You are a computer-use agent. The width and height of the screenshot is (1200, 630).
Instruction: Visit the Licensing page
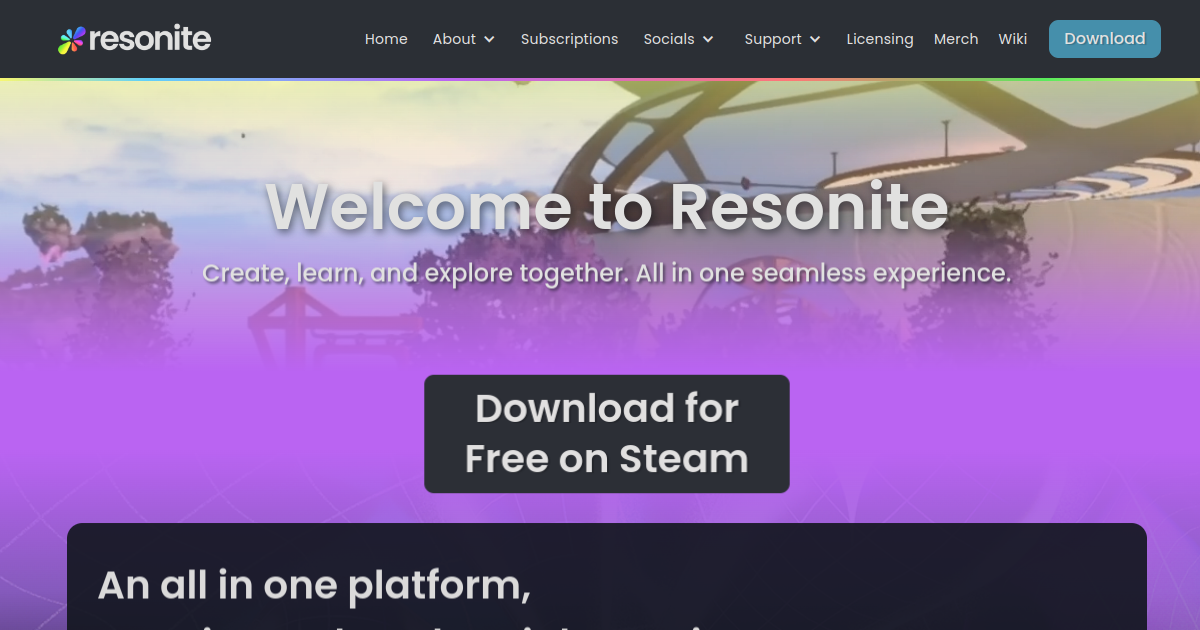880,39
